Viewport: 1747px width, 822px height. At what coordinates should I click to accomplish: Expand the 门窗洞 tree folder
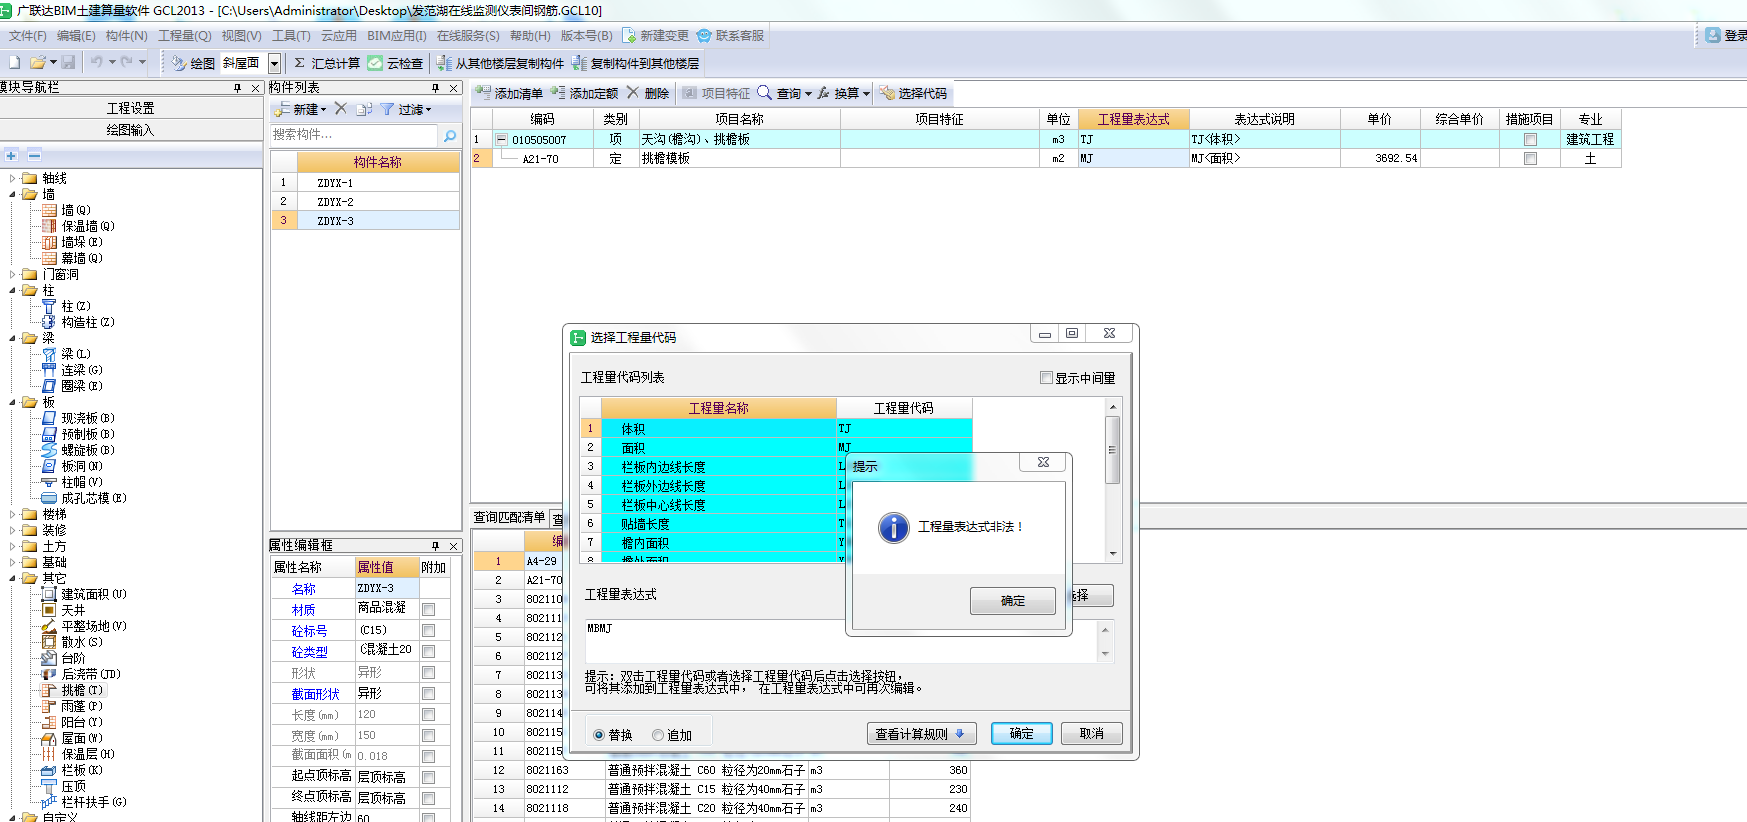13,274
